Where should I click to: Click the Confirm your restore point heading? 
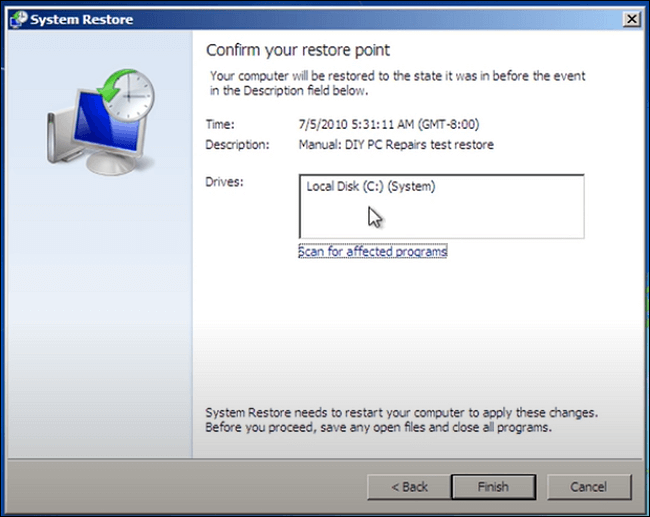(x=298, y=50)
